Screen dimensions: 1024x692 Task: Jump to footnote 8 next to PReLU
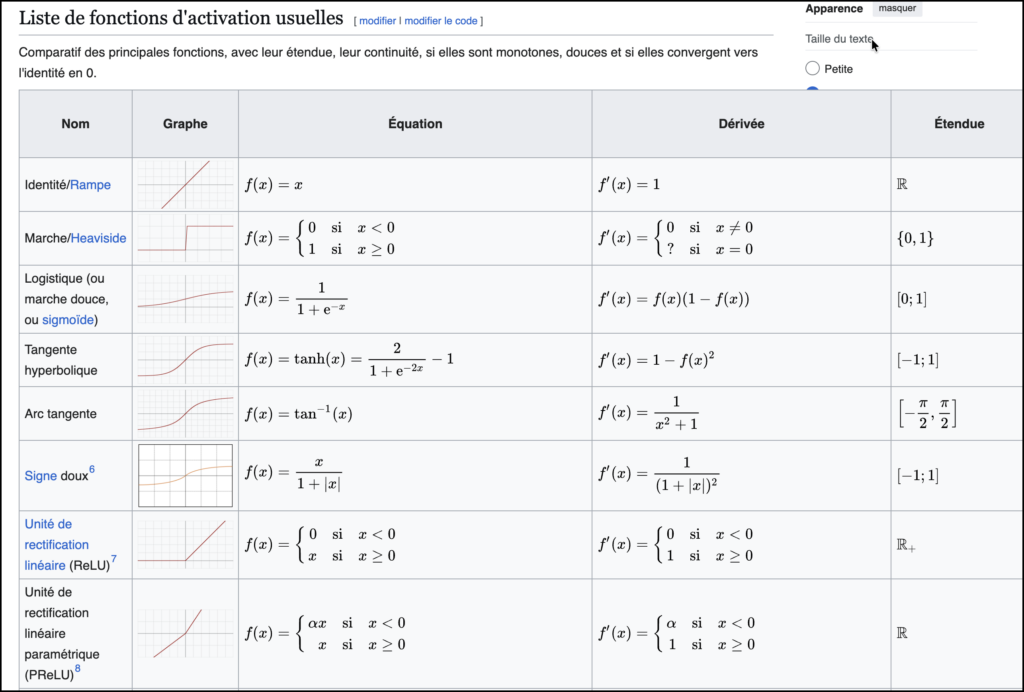coord(77,668)
